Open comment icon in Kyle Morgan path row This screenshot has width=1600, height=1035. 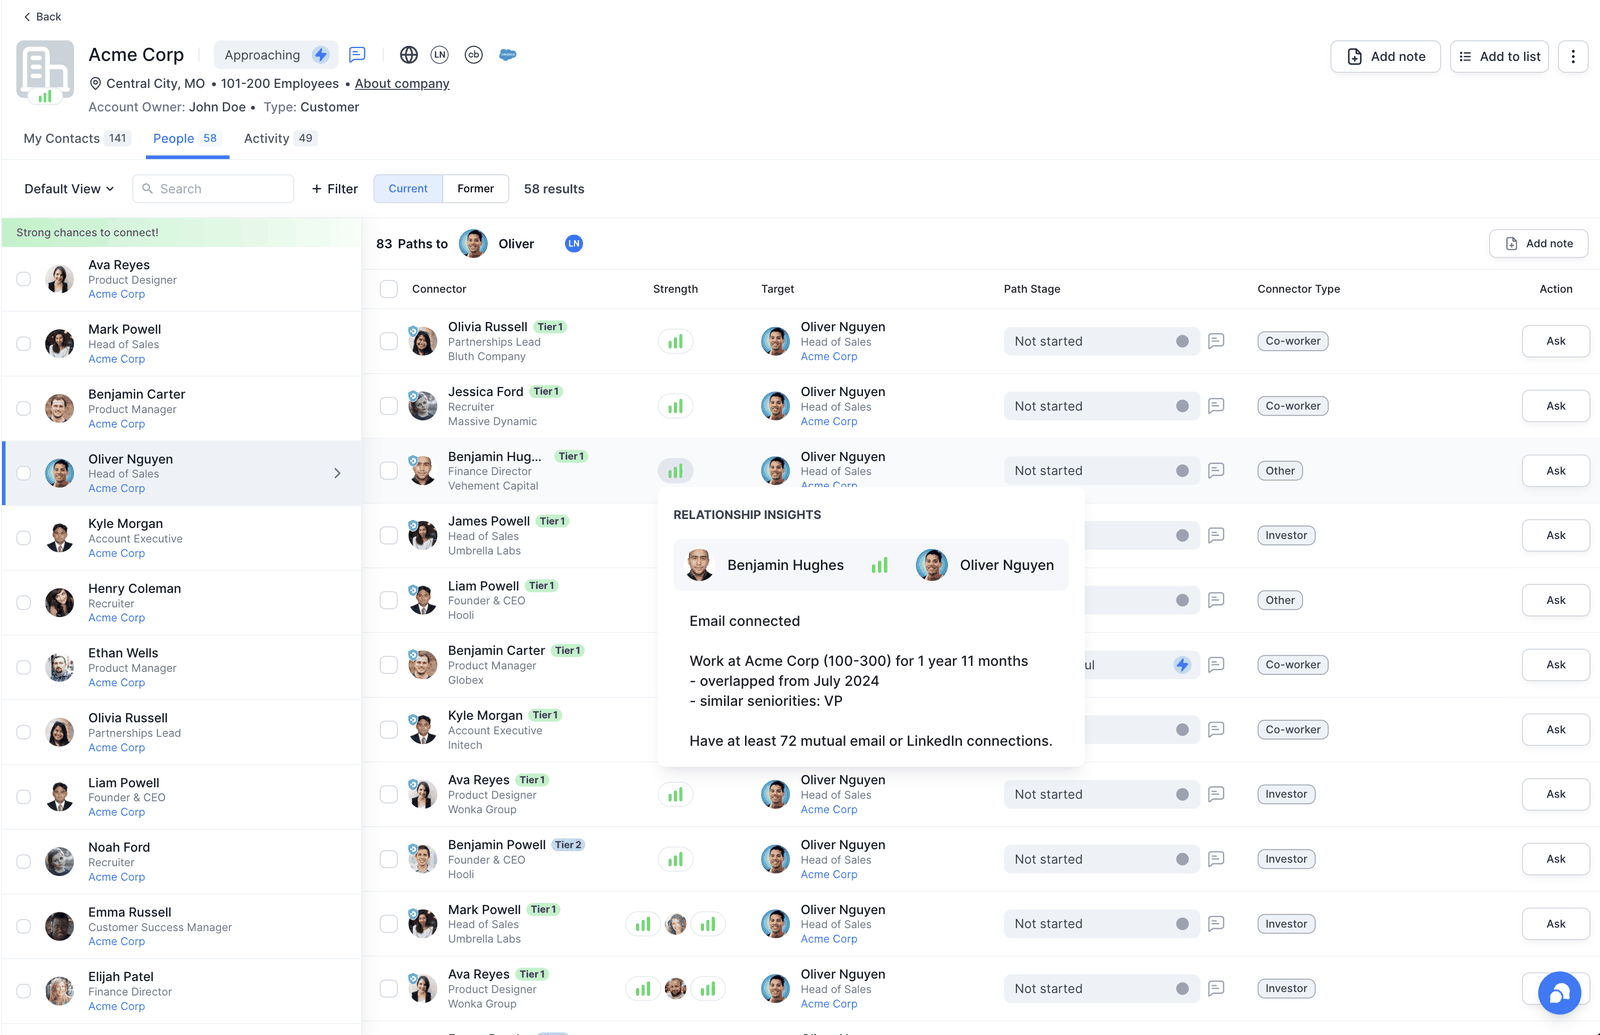(1216, 730)
